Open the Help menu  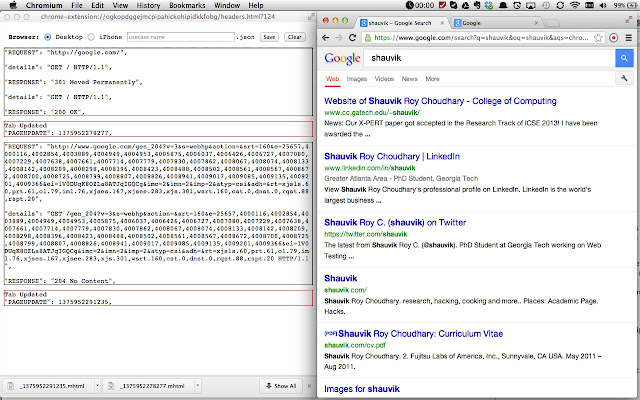(x=256, y=5)
